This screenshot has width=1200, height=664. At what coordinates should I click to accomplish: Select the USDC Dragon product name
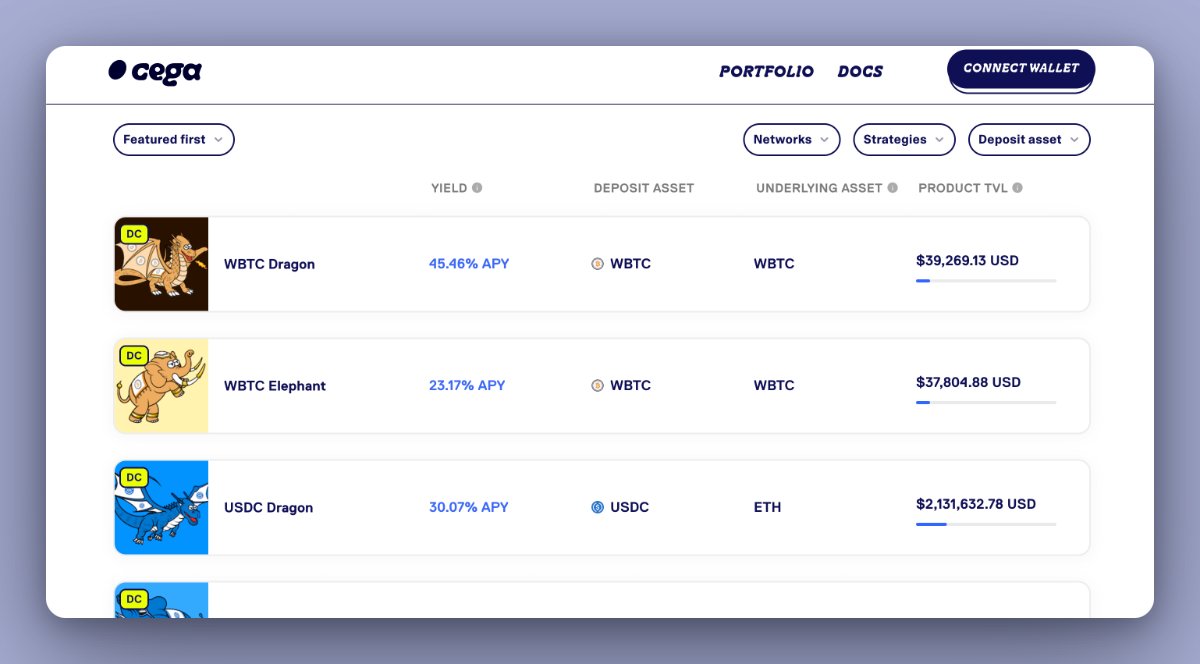coord(268,508)
